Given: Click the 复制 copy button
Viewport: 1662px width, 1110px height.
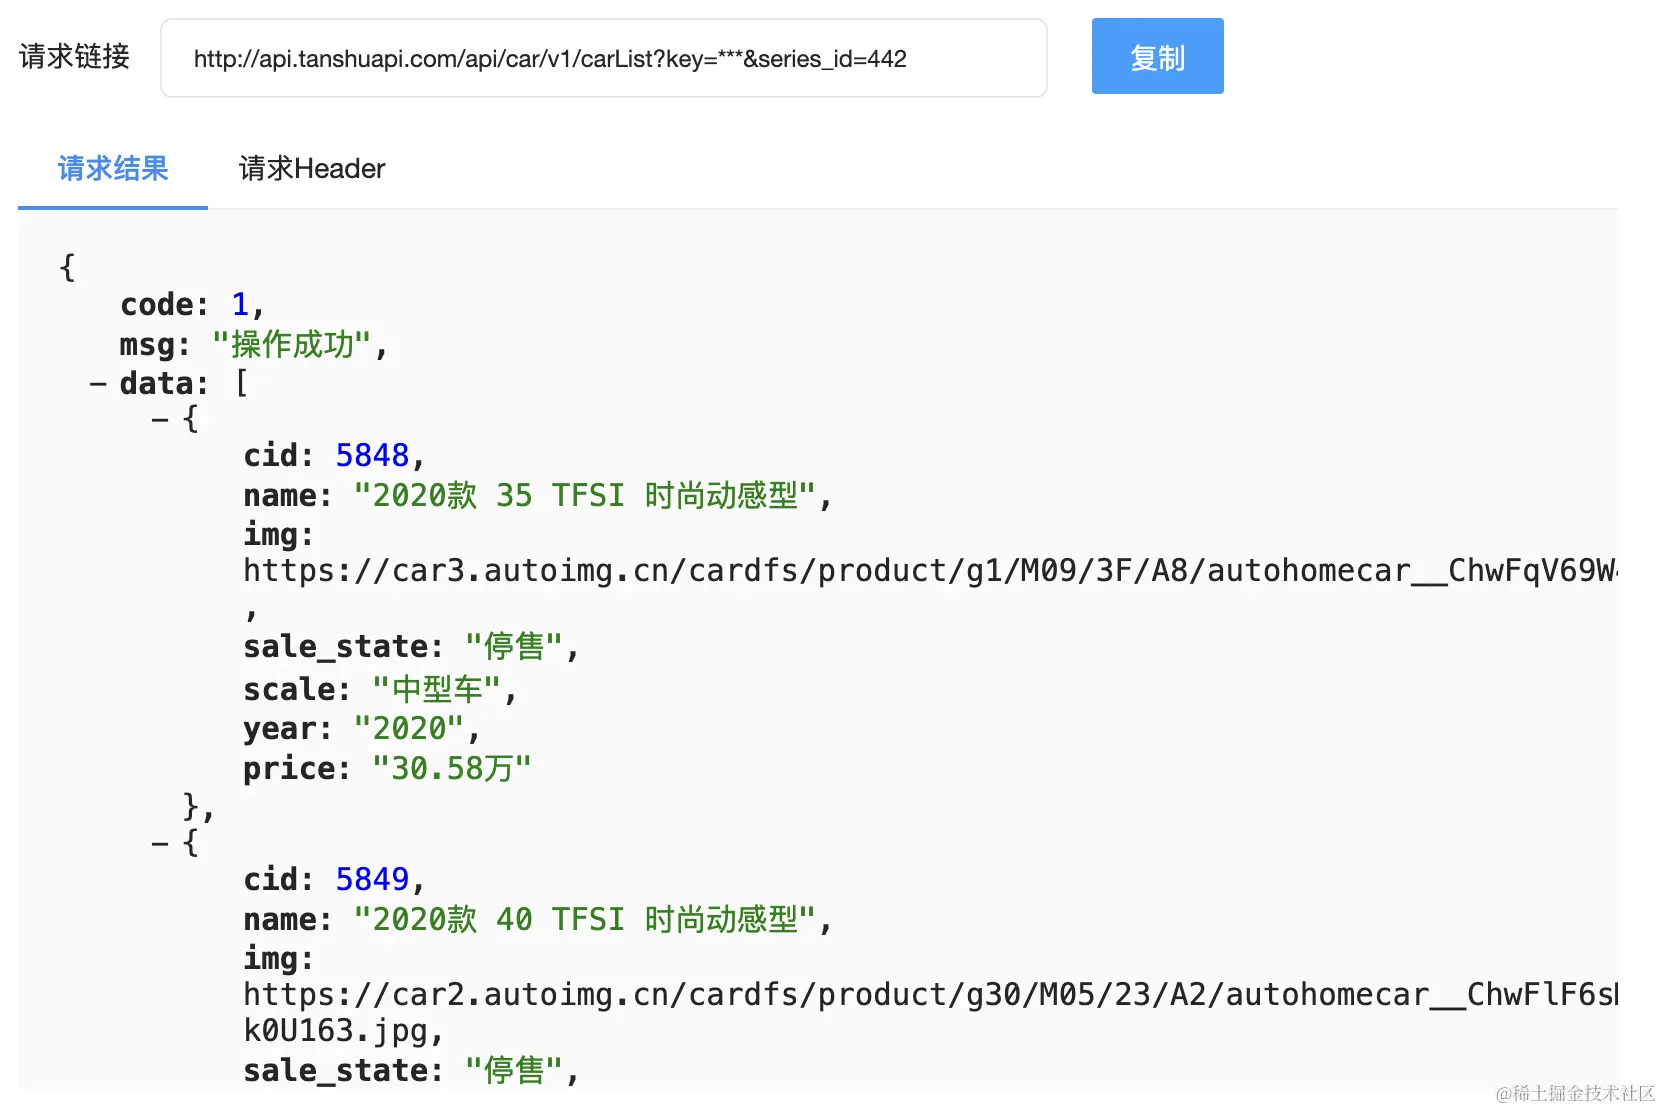Looking at the screenshot, I should [x=1157, y=57].
